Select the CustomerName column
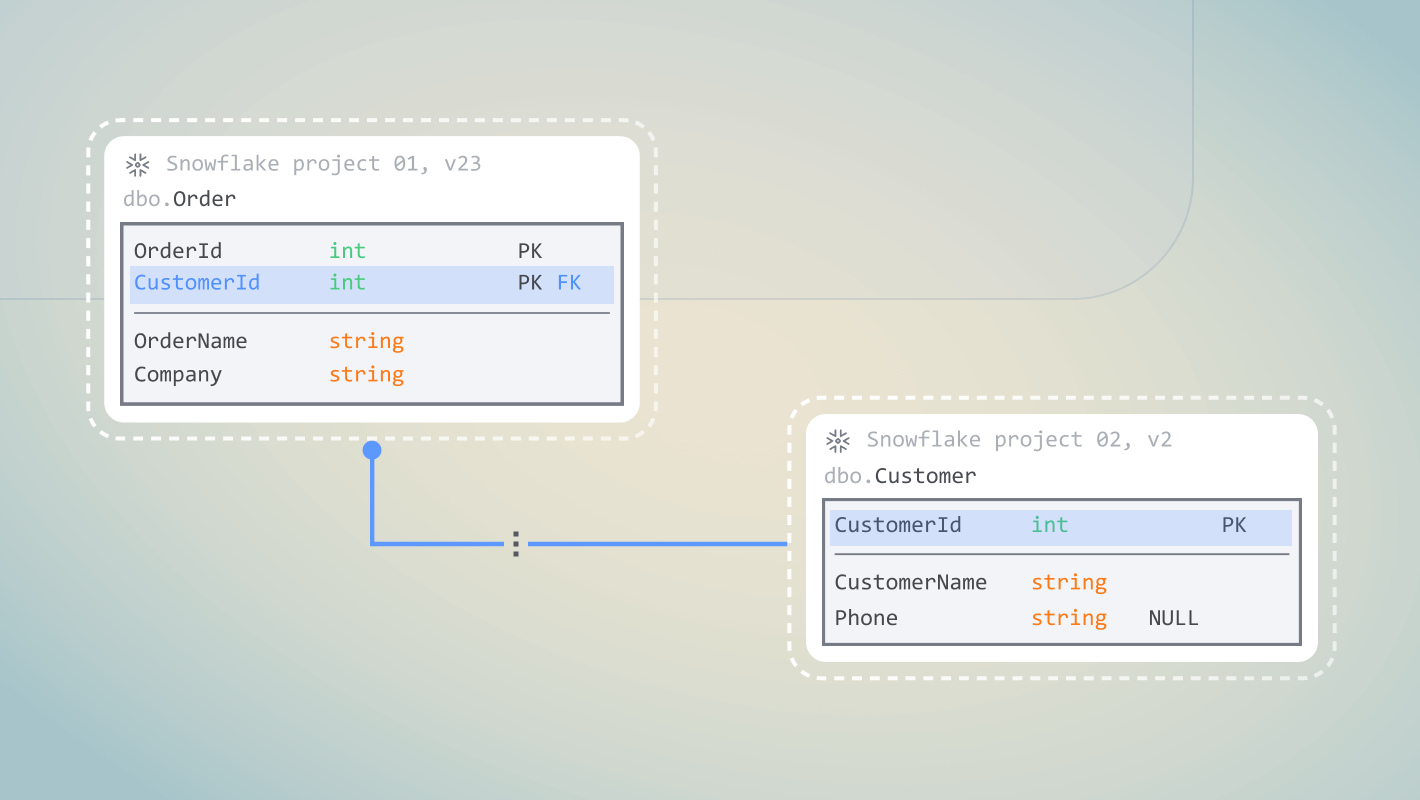The width and height of the screenshot is (1420, 800). pyautogui.click(x=911, y=583)
